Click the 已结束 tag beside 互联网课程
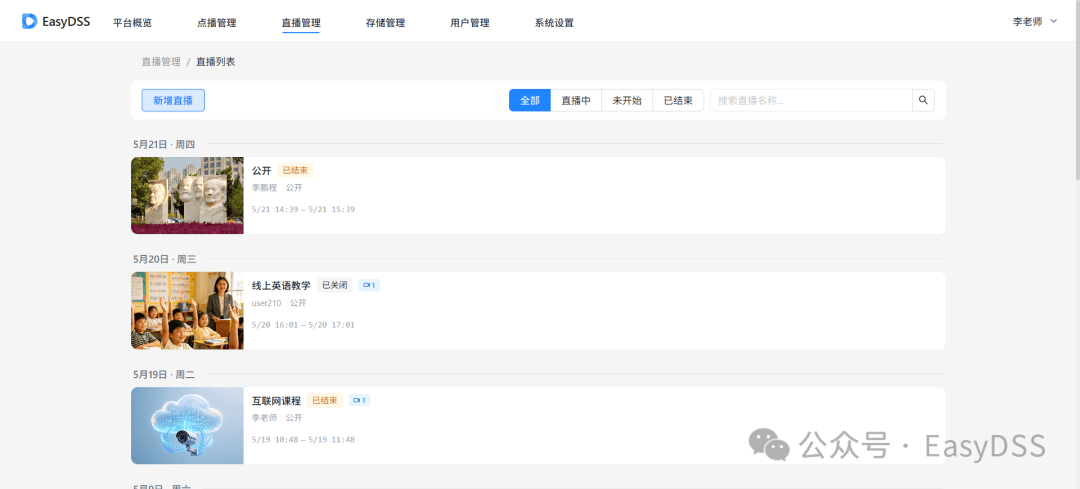The width and height of the screenshot is (1080, 489). (x=324, y=400)
